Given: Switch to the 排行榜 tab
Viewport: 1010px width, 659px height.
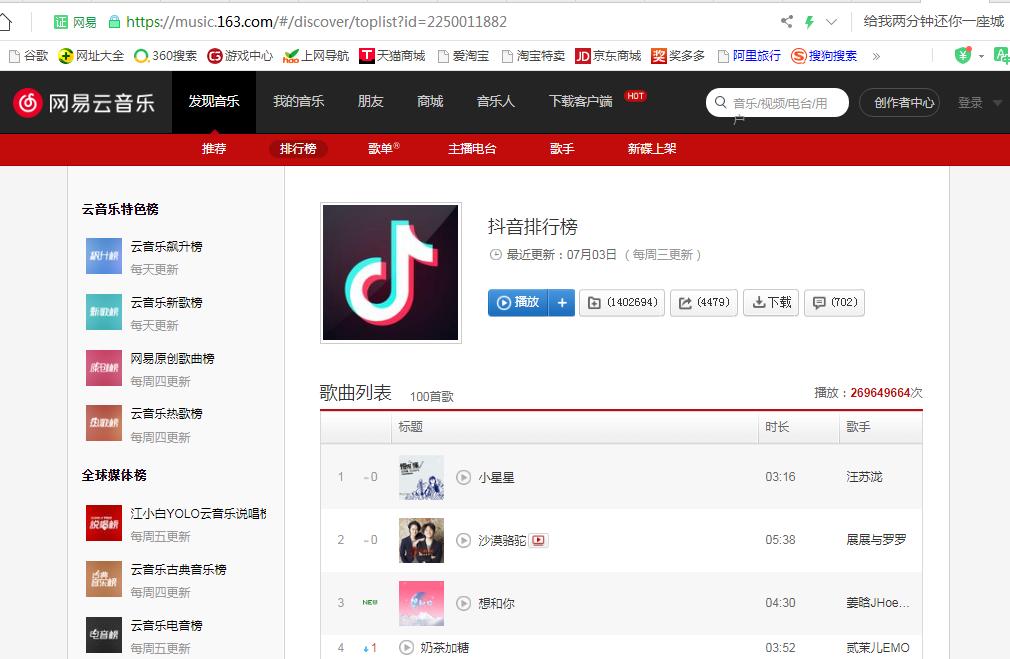Looking at the screenshot, I should click(298, 148).
